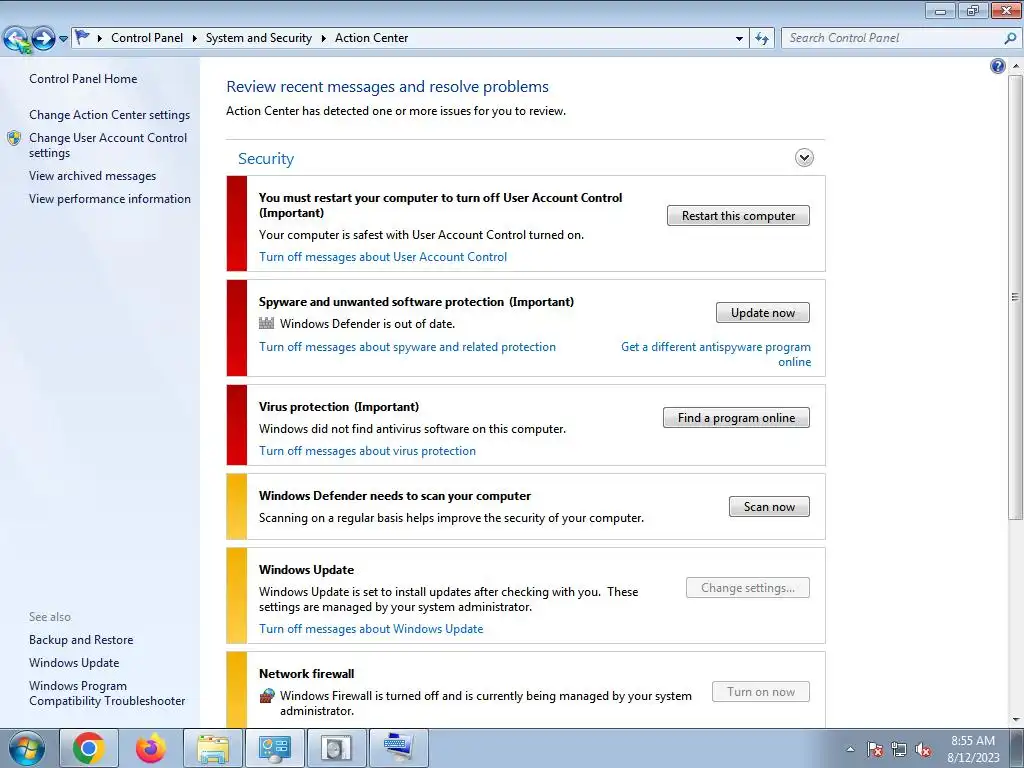Launch Firefox from taskbar
1024x768 pixels.
[150, 748]
